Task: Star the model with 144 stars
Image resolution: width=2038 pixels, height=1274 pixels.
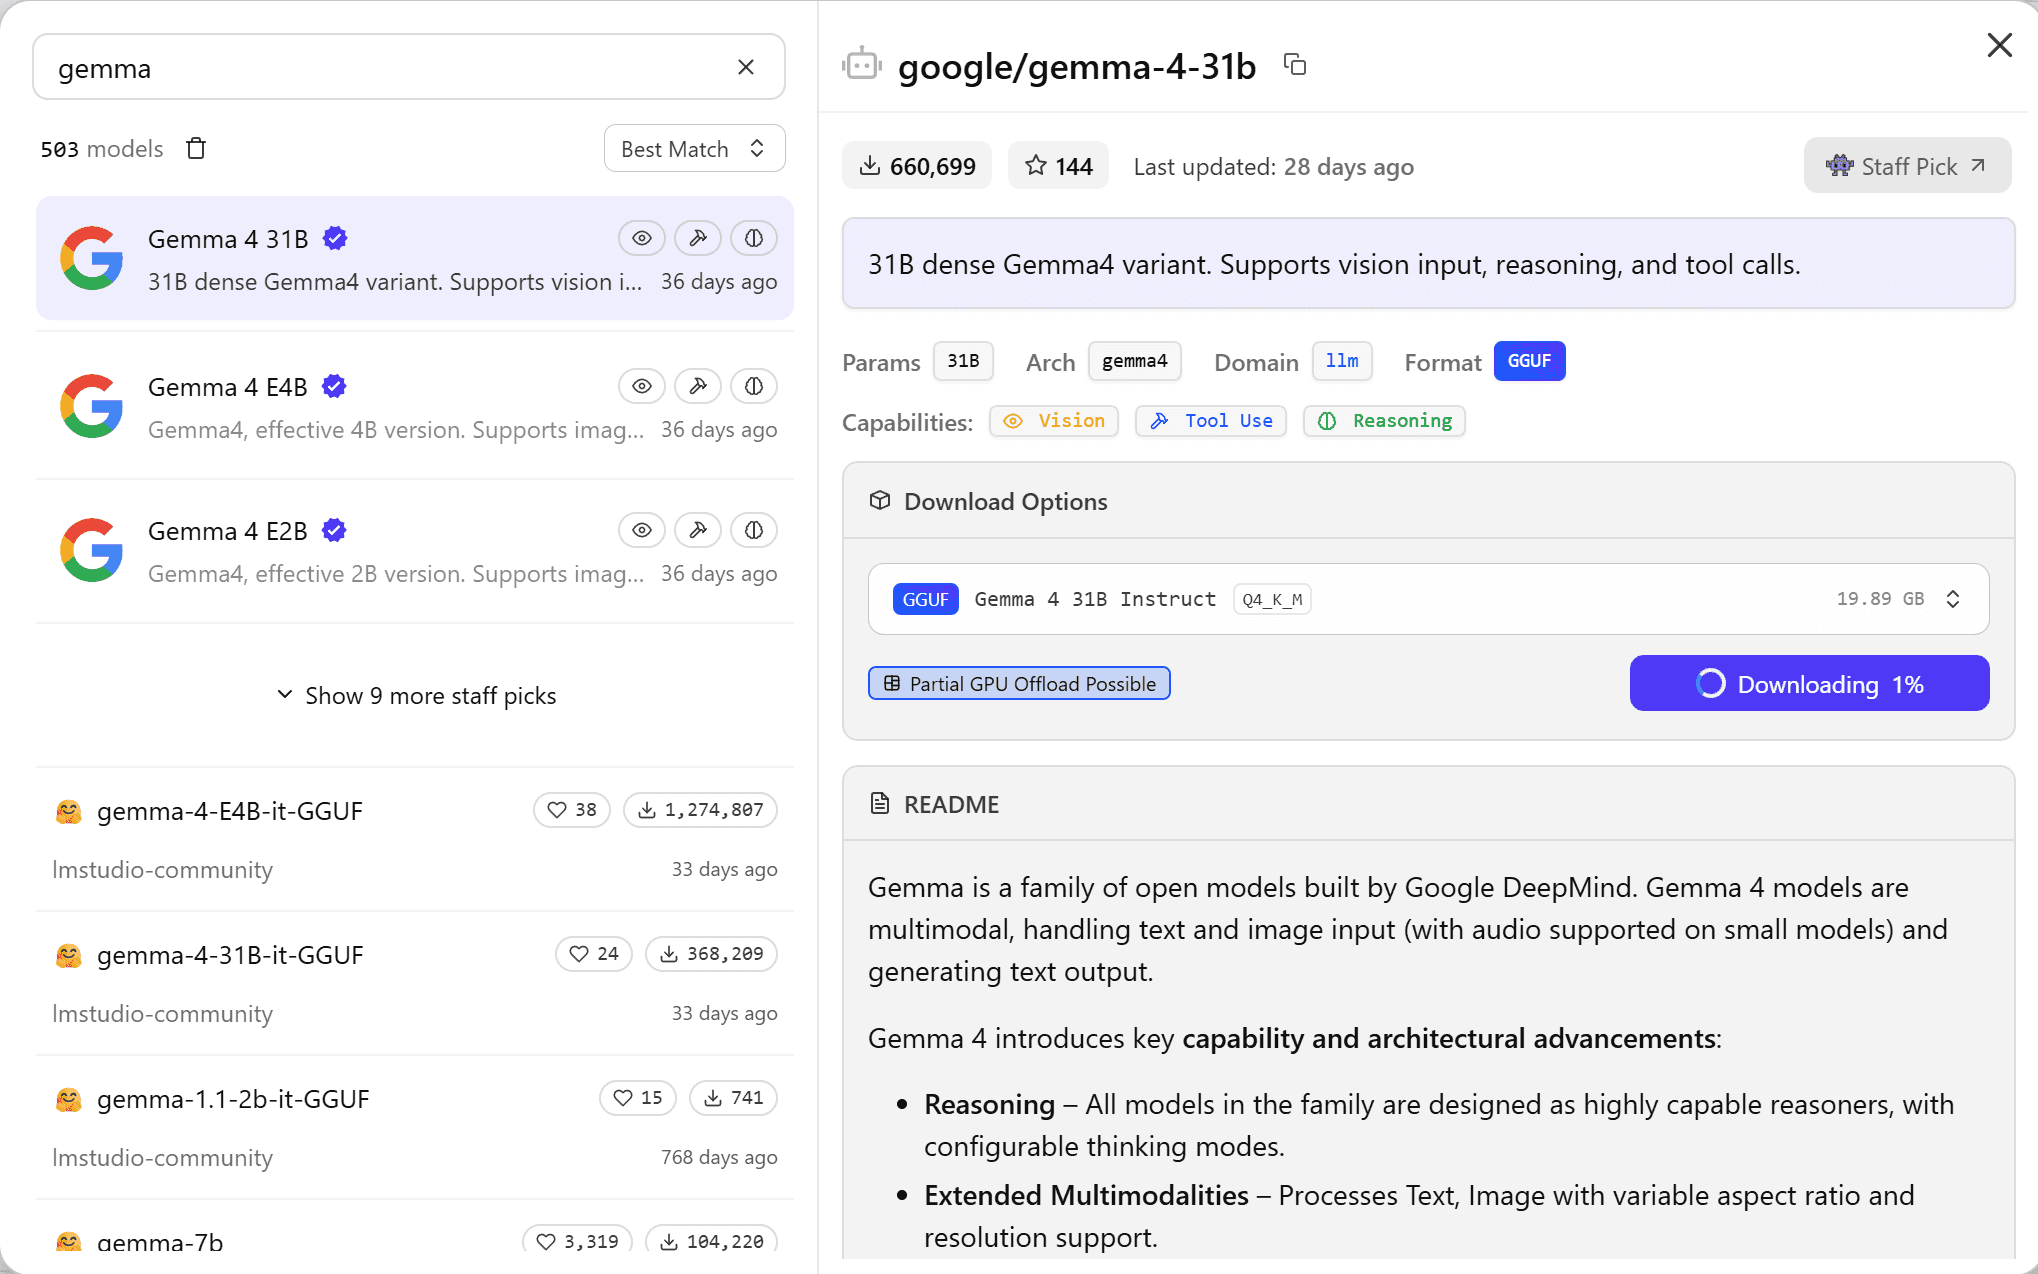Action: click(1058, 166)
